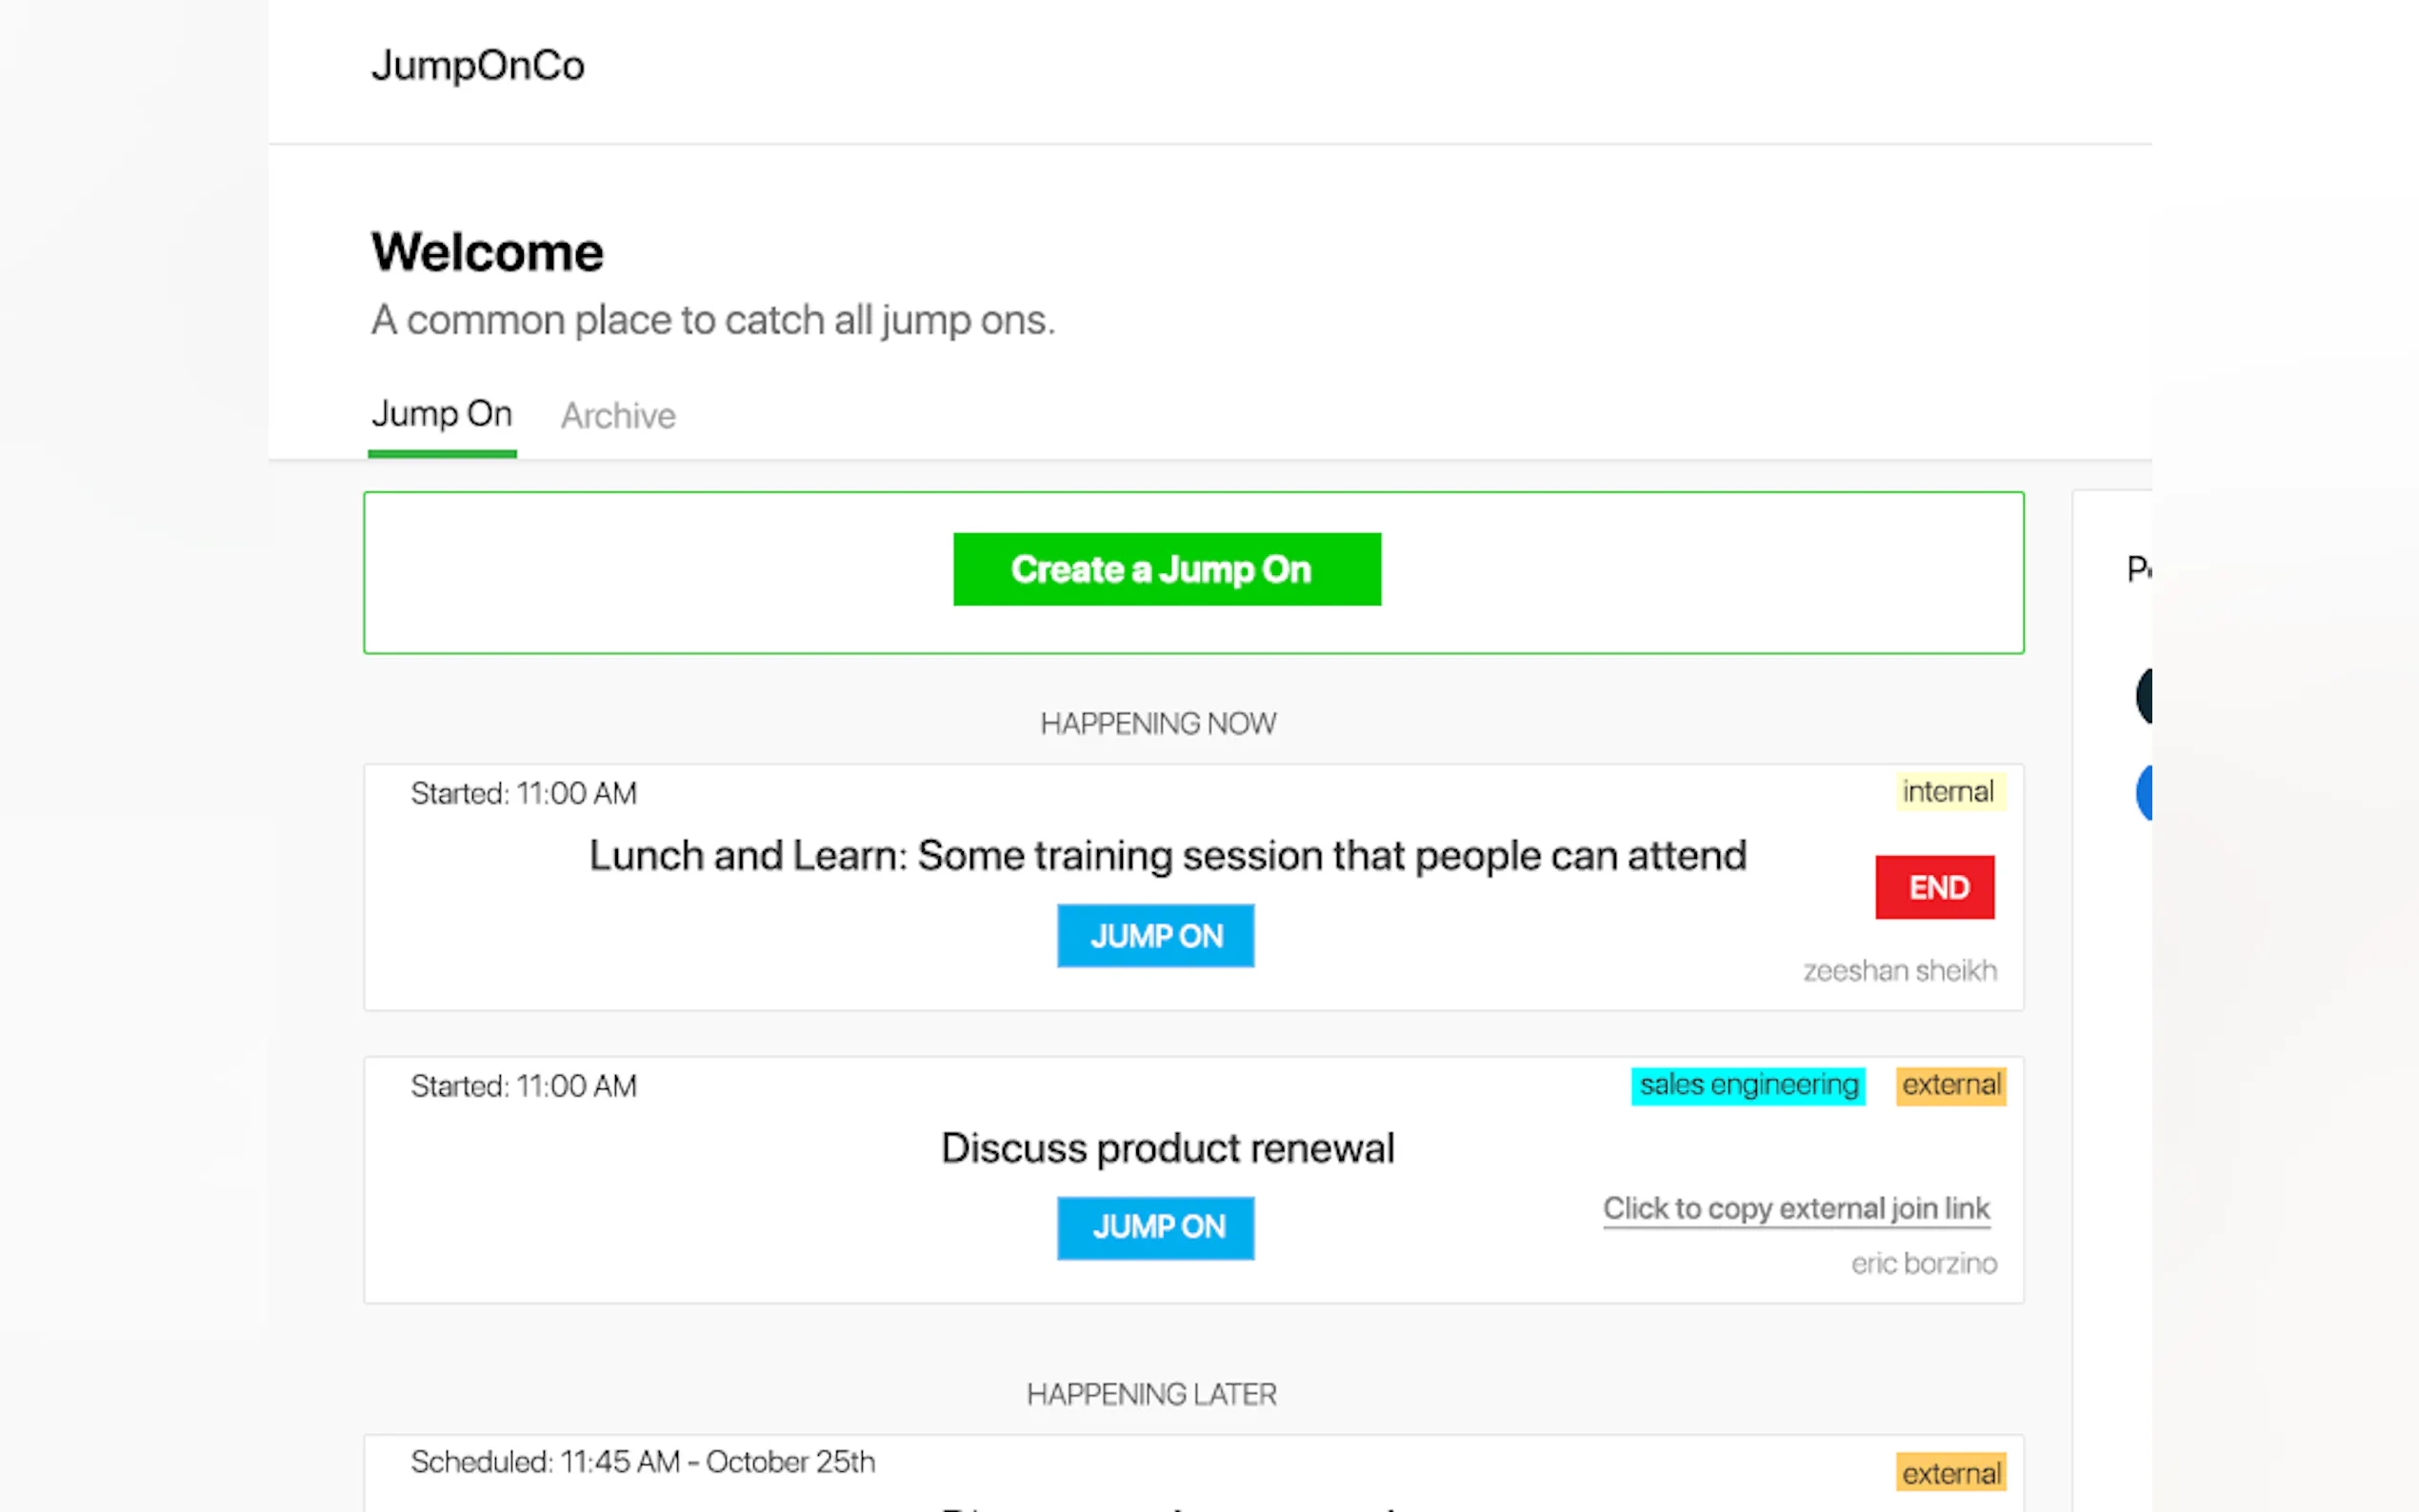2419x1512 pixels.
Task: Open the Lunch and Learn session title
Action: click(1167, 856)
